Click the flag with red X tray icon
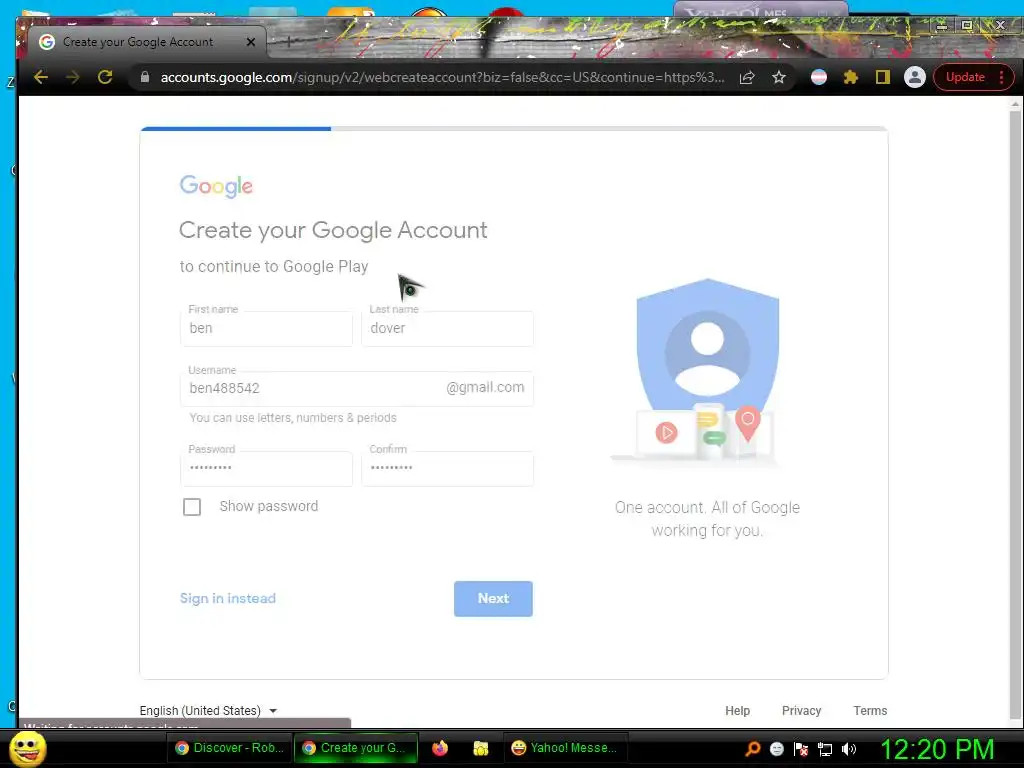The height and width of the screenshot is (768, 1024). point(801,748)
